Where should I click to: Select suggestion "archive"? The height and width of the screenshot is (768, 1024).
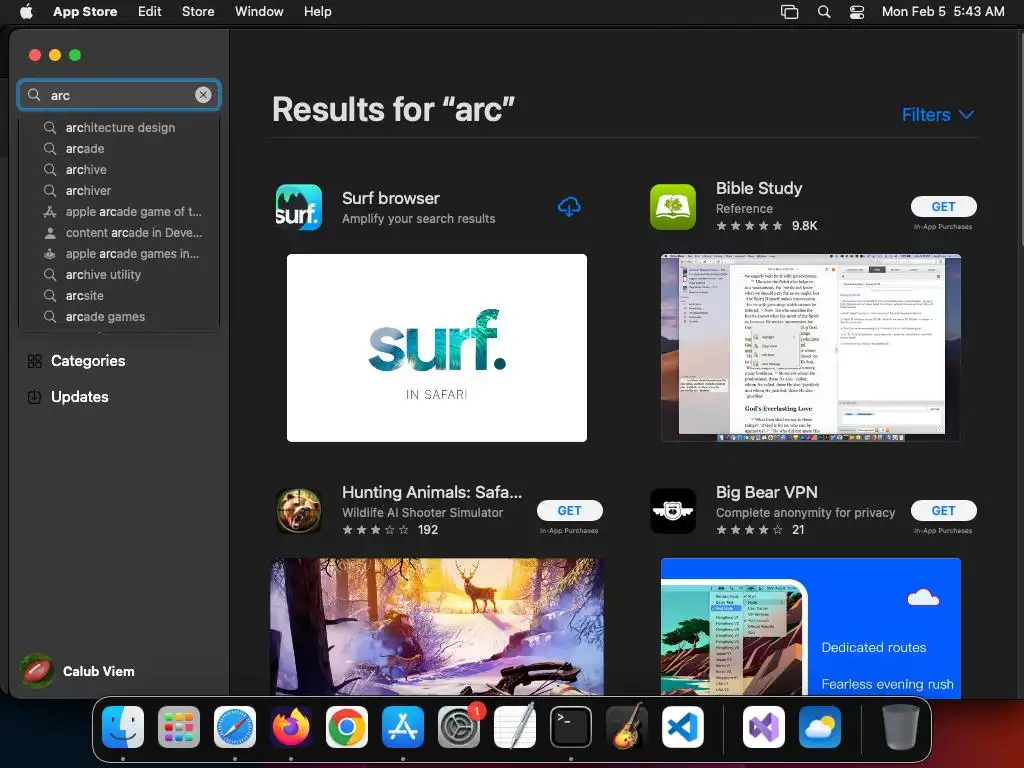point(120,170)
